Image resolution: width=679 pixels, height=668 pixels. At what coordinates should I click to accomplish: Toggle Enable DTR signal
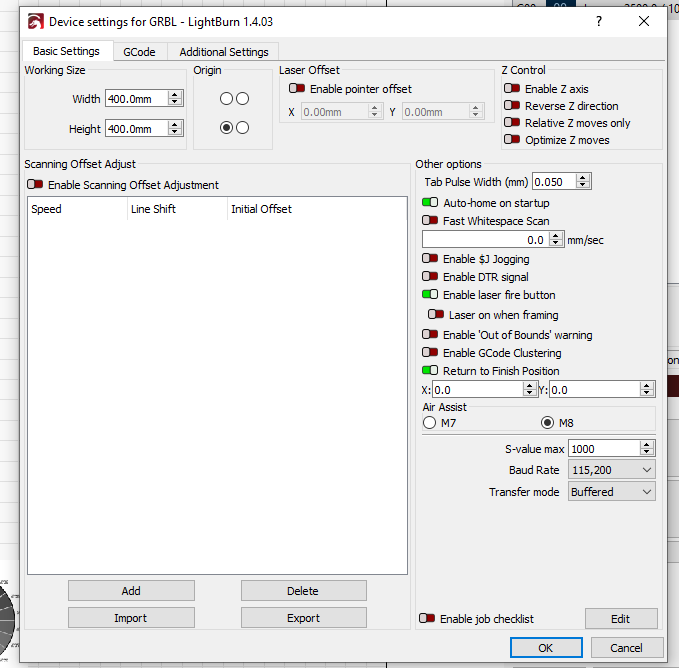coord(430,276)
